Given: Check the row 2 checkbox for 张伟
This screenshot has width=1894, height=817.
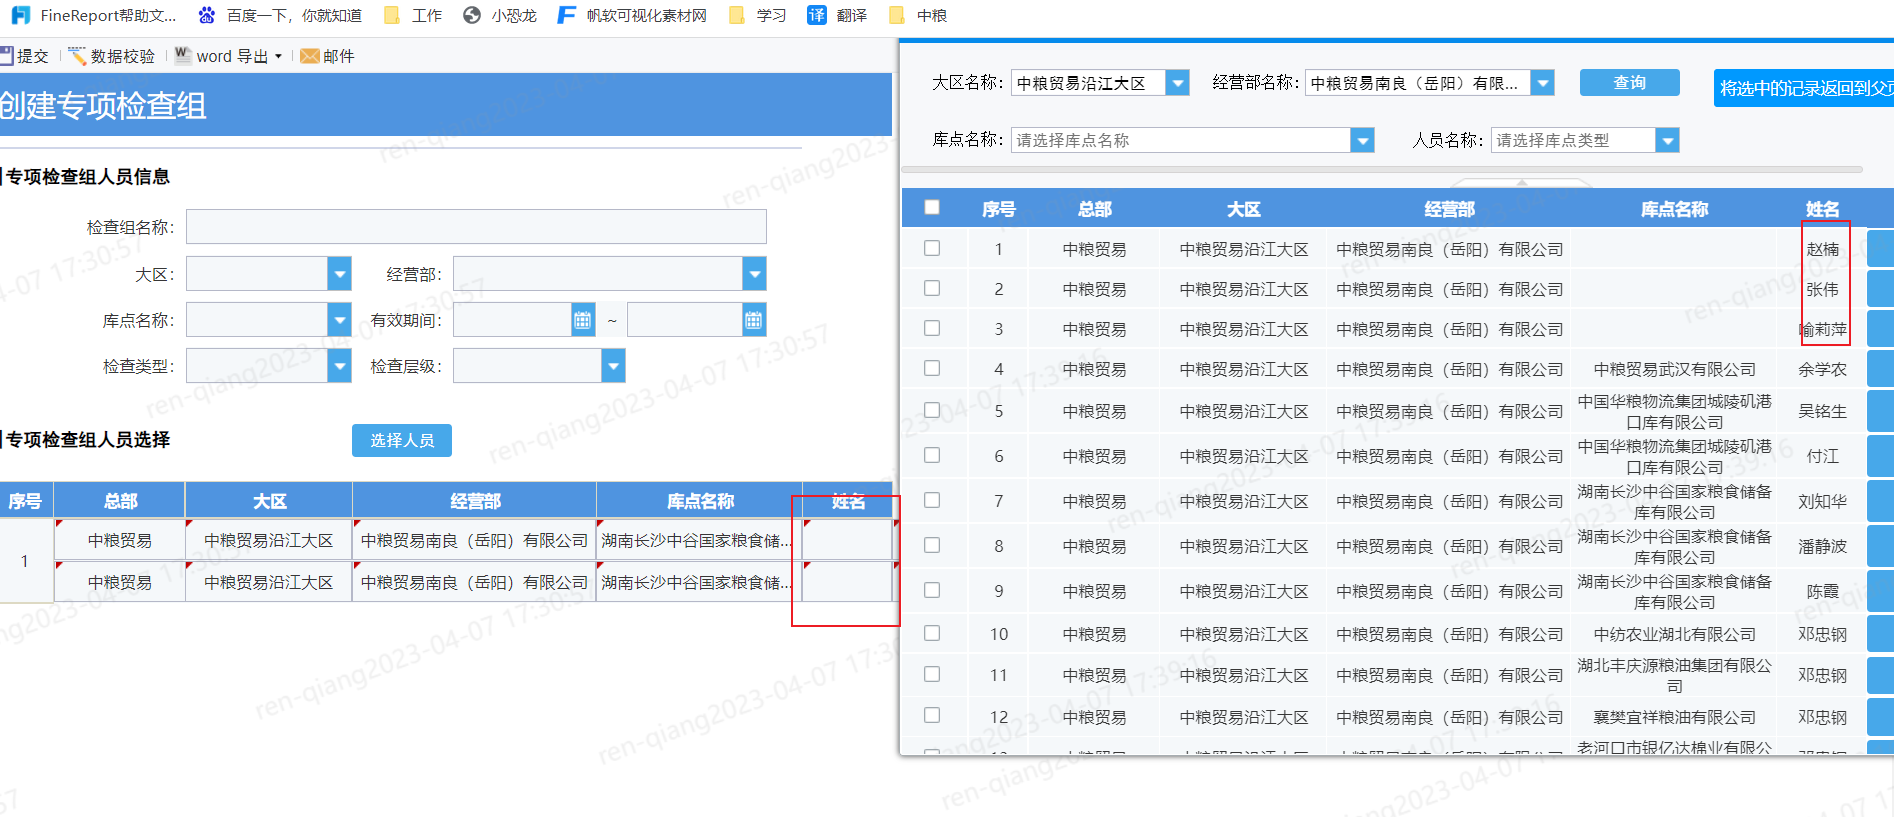Looking at the screenshot, I should point(932,288).
